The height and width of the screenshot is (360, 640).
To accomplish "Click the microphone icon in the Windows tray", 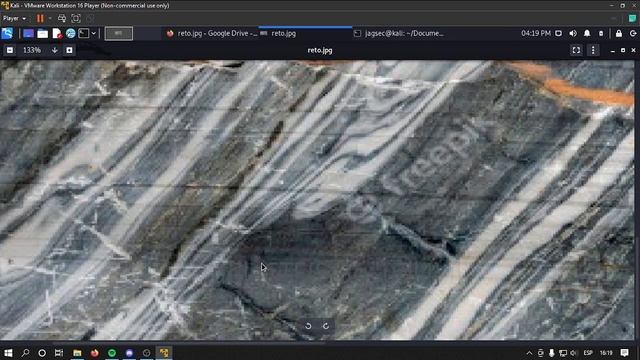I will click(x=551, y=353).
